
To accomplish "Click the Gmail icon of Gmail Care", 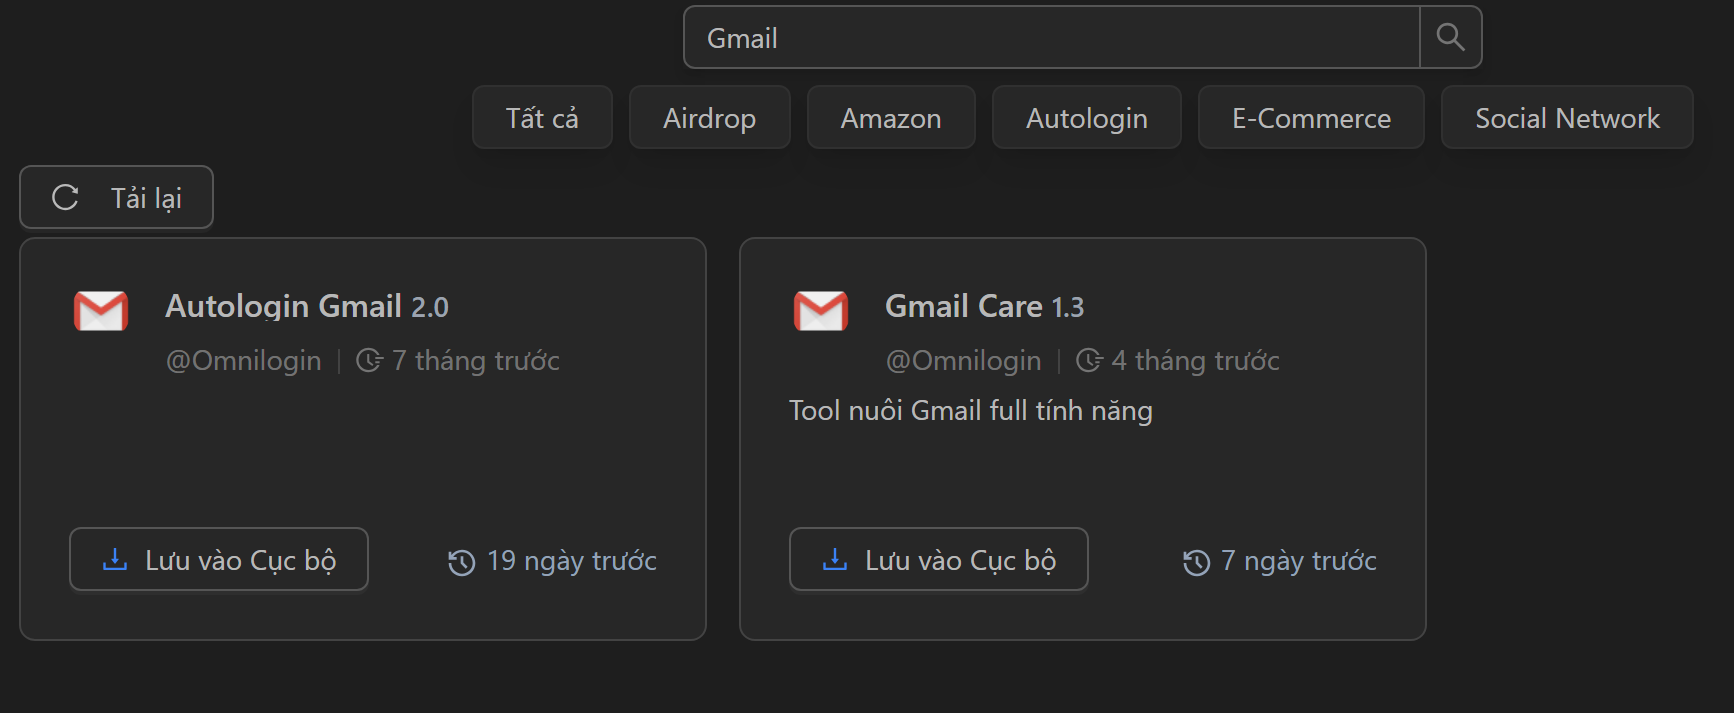I will [x=821, y=311].
